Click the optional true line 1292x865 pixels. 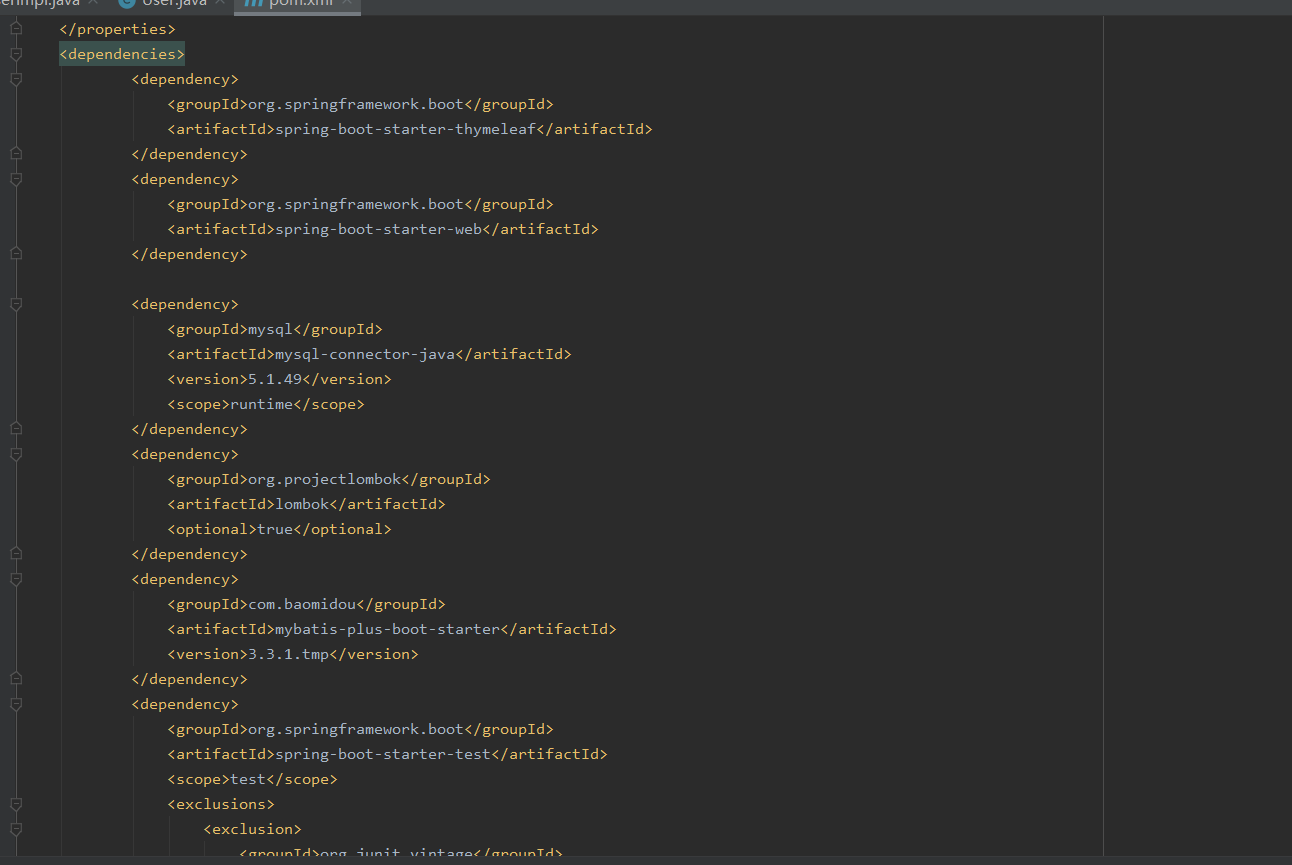(279, 529)
